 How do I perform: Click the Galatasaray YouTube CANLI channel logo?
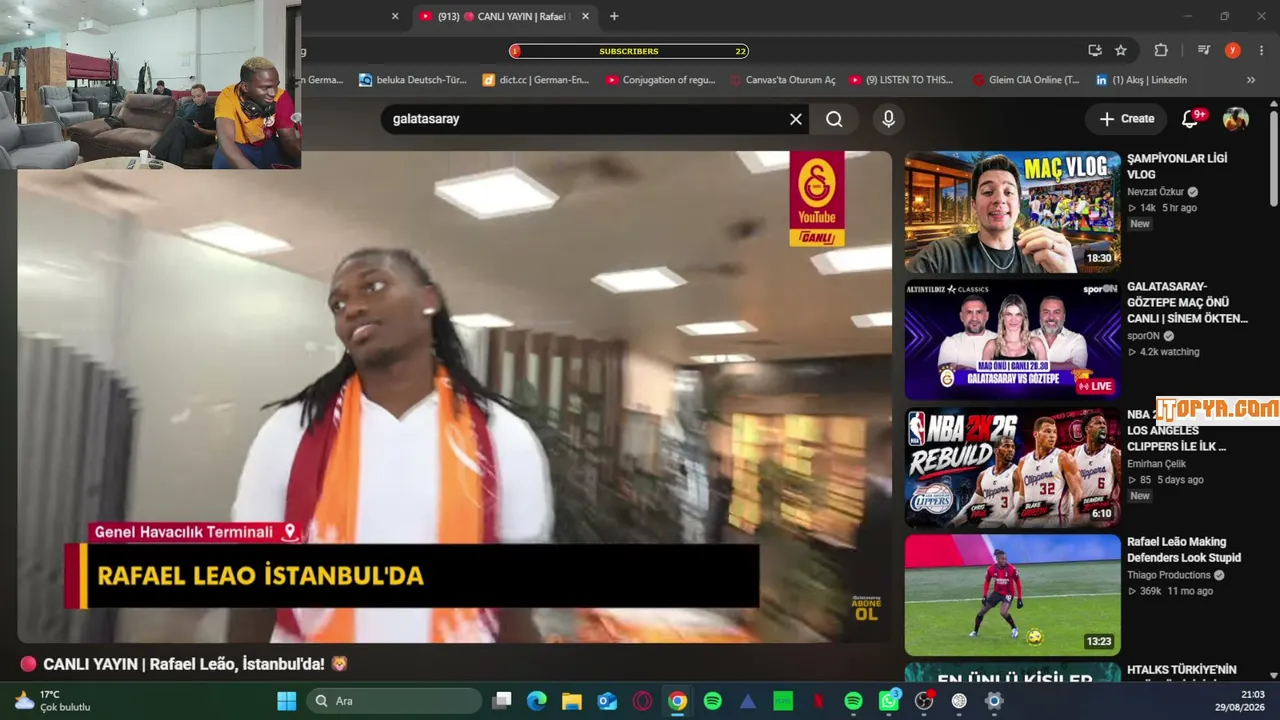click(x=817, y=198)
